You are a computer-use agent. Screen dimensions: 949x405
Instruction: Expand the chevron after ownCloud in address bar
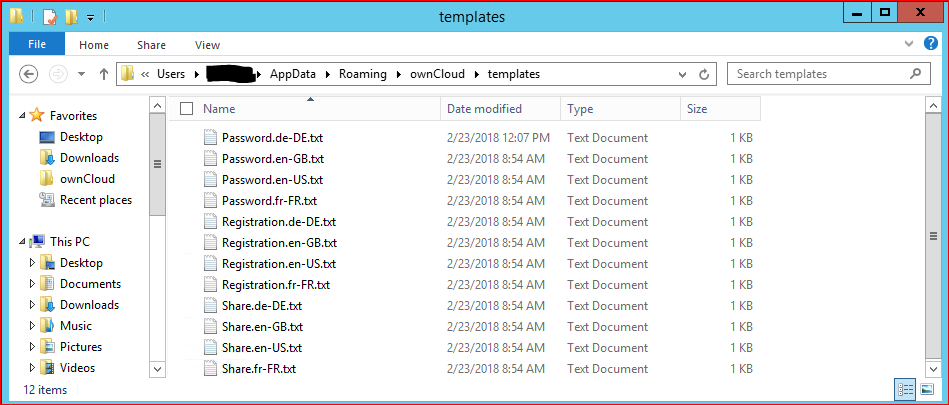tap(476, 74)
